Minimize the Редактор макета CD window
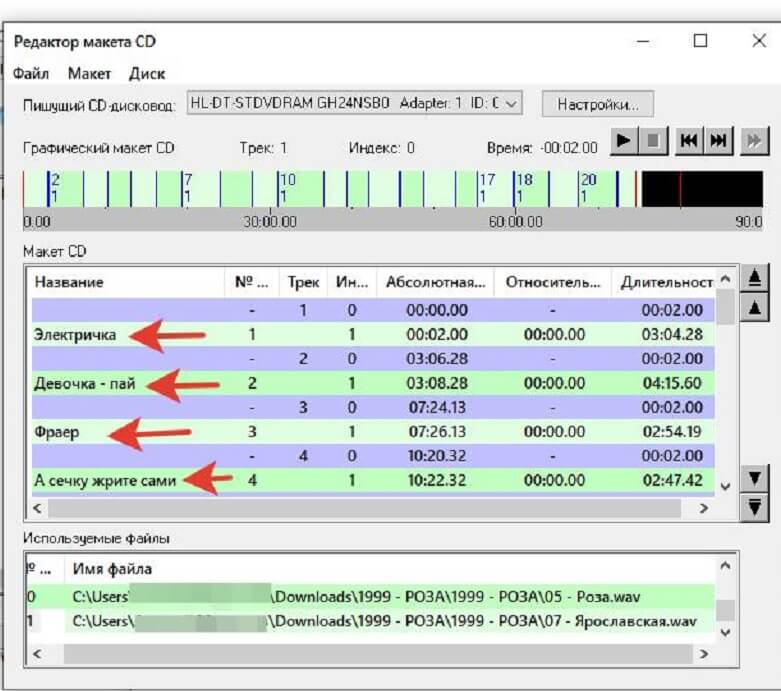The image size is (781, 691). tap(643, 41)
